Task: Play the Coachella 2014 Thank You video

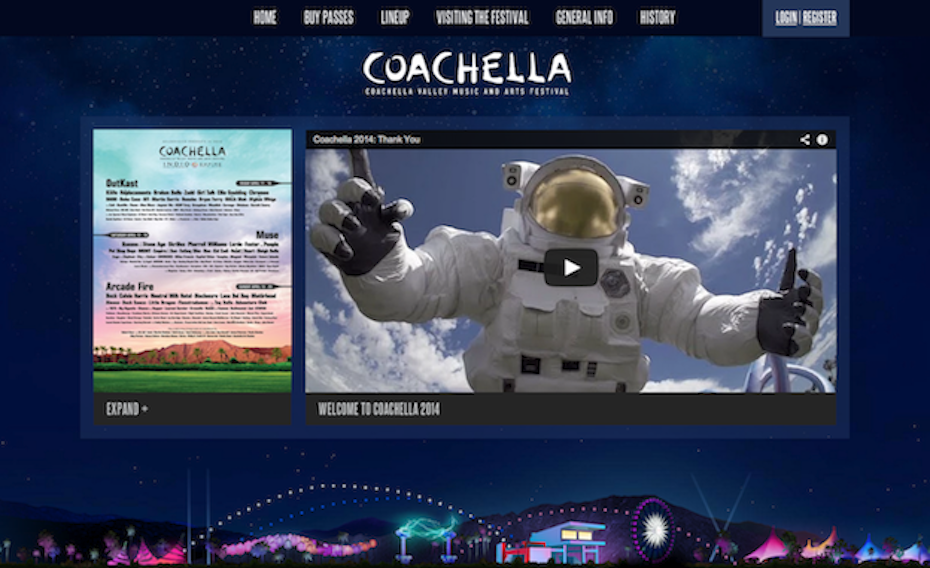Action: click(571, 267)
